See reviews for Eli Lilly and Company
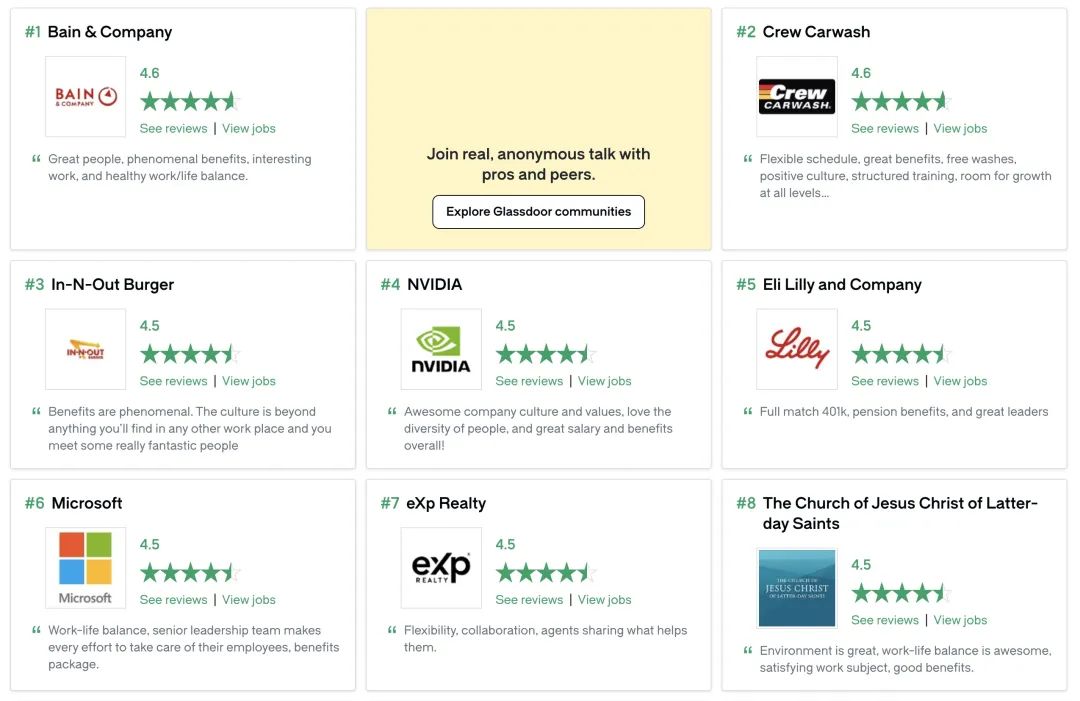Image resolution: width=1080 pixels, height=701 pixels. 885,381
